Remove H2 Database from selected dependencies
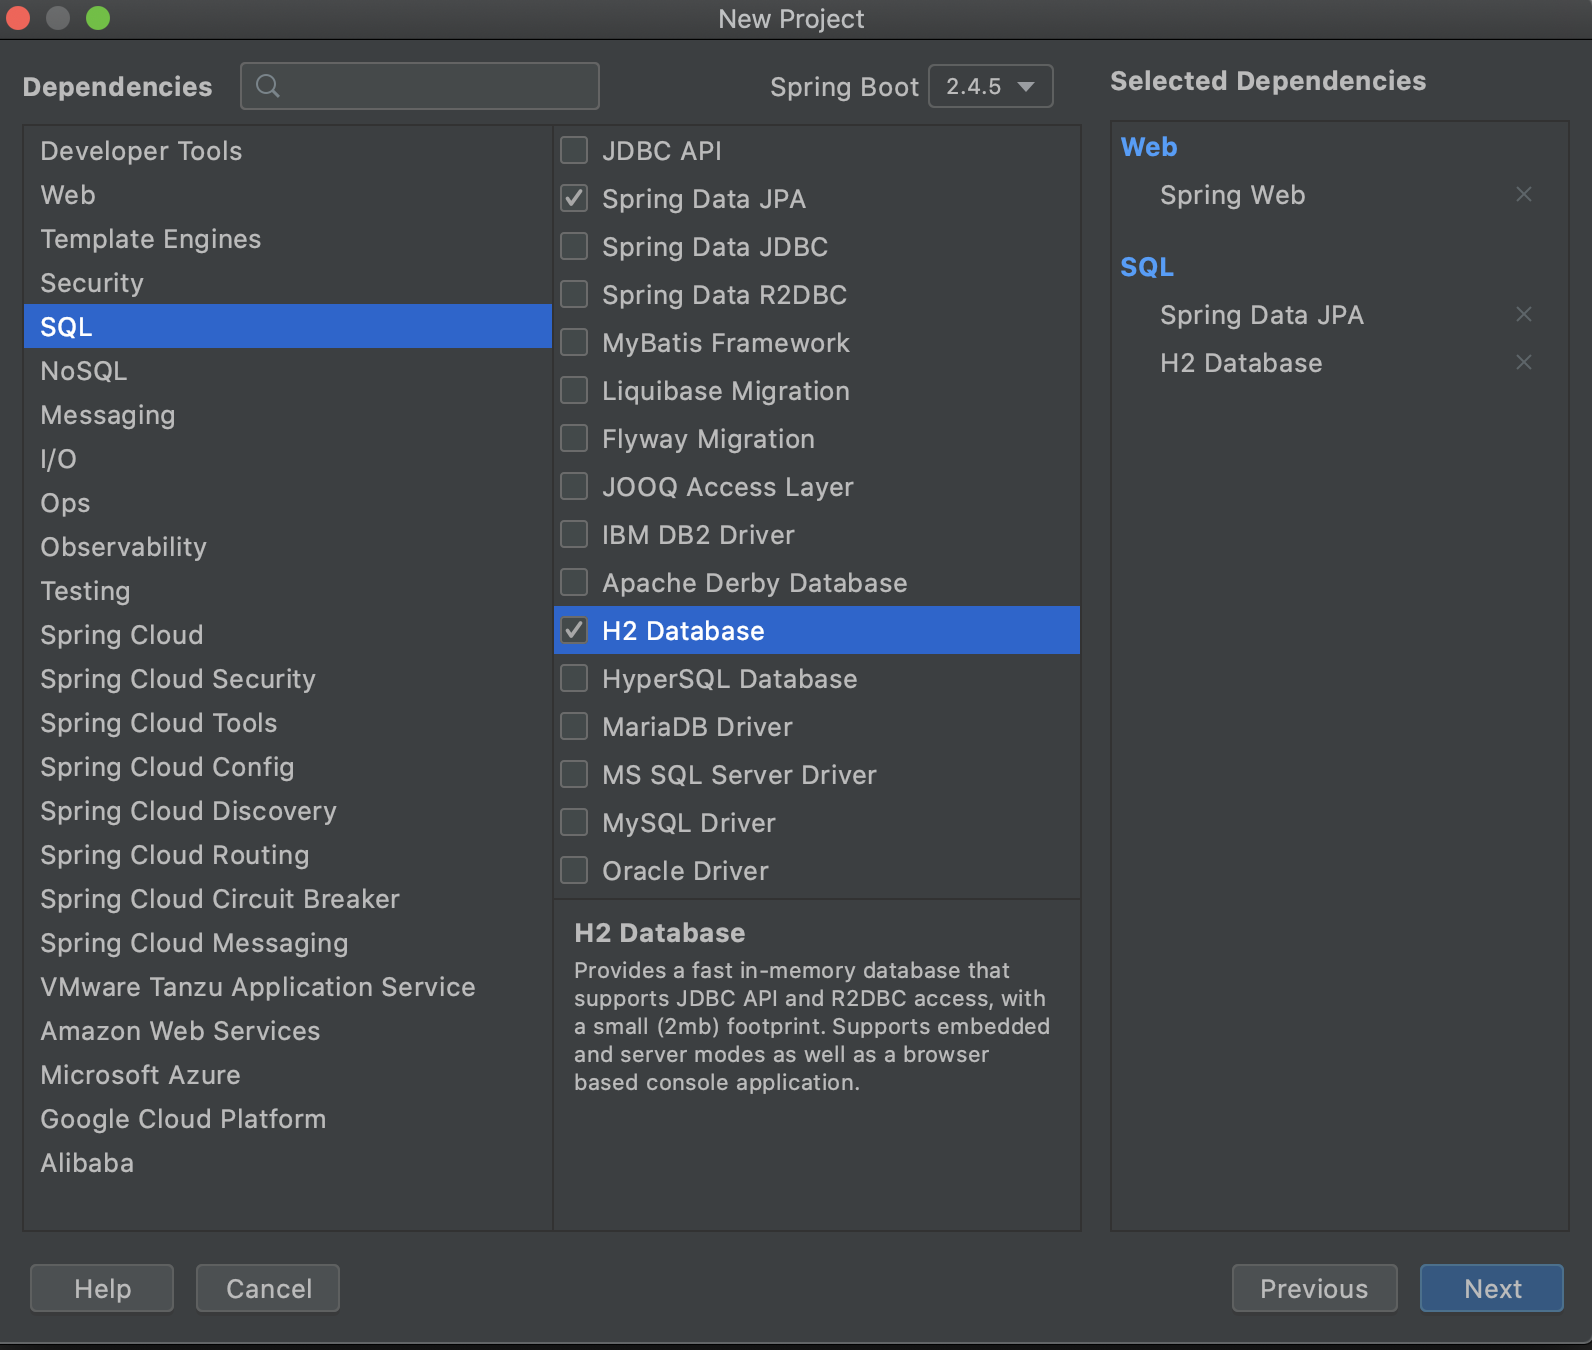Viewport: 1592px width, 1350px height. (x=1523, y=362)
